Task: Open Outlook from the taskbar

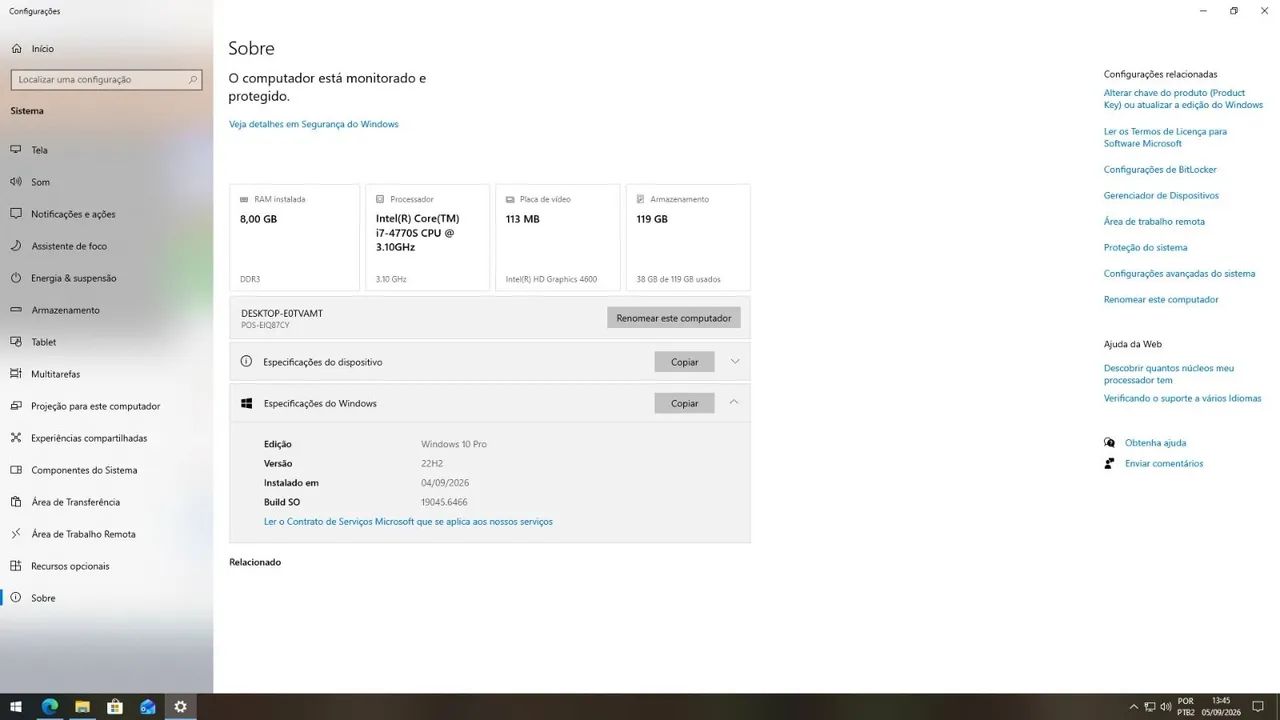Action: click(148, 707)
